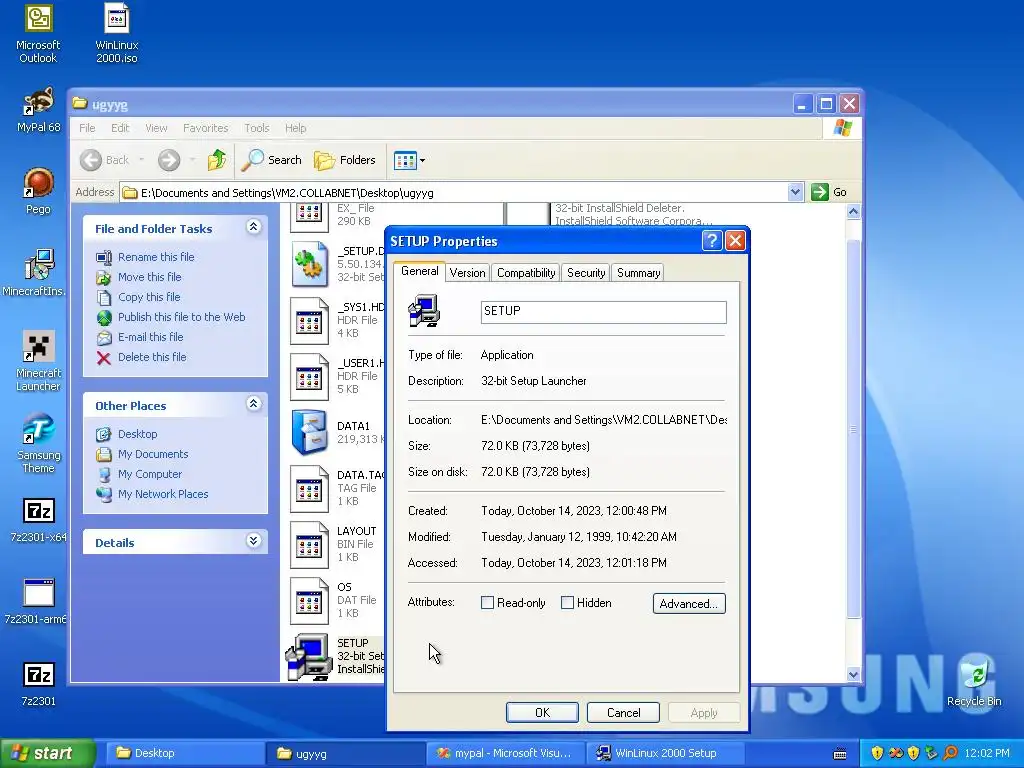Click Copy this file link
This screenshot has width=1024, height=768.
pos(149,296)
